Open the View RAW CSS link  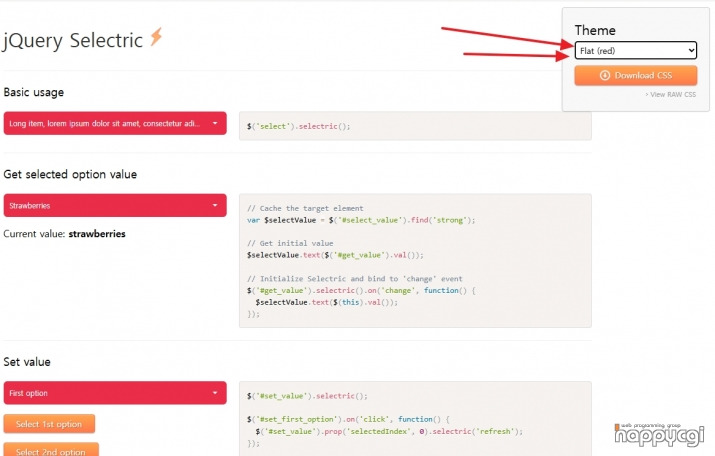click(670, 94)
